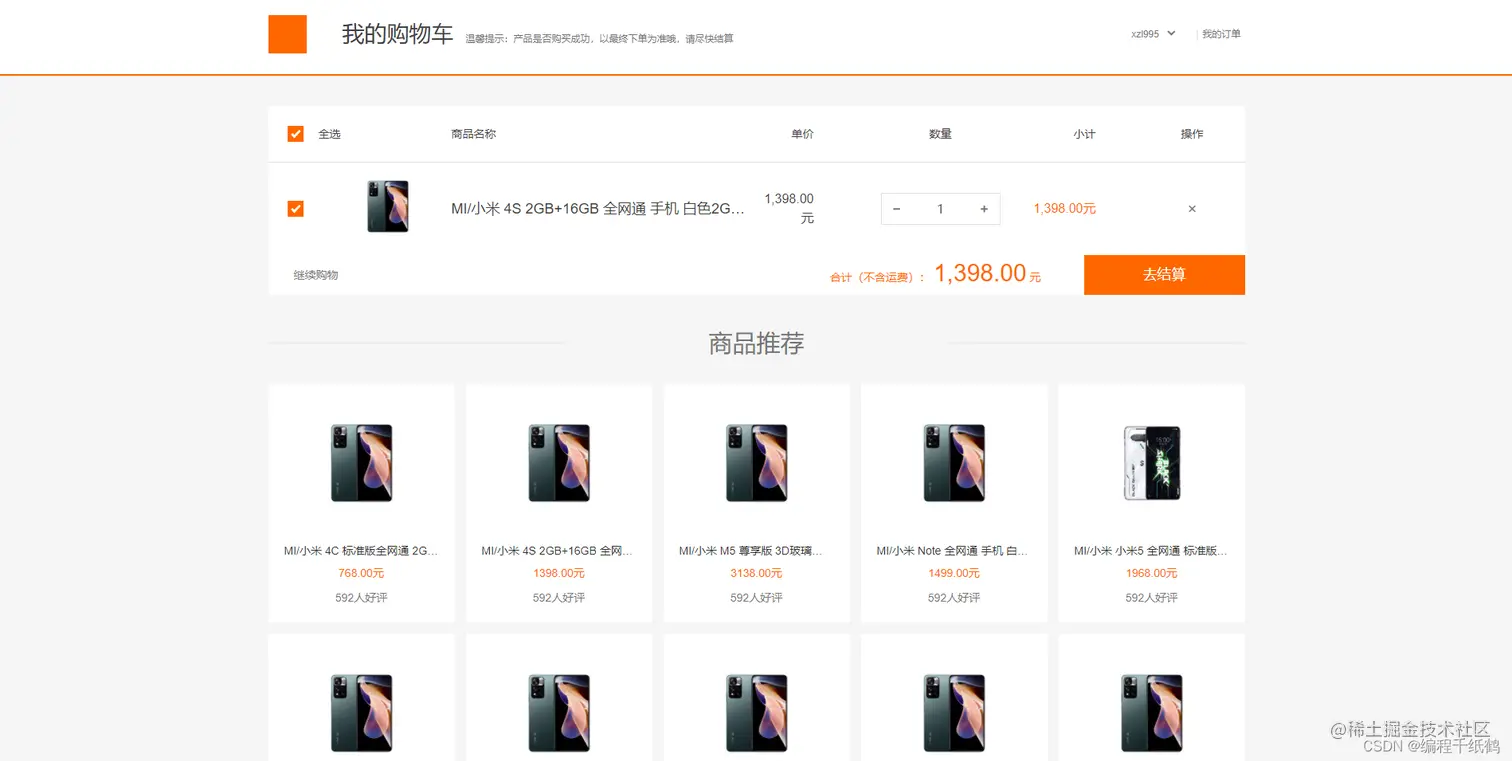Click the quantity input field showing 1
1512x761 pixels.
pyautogui.click(x=940, y=209)
